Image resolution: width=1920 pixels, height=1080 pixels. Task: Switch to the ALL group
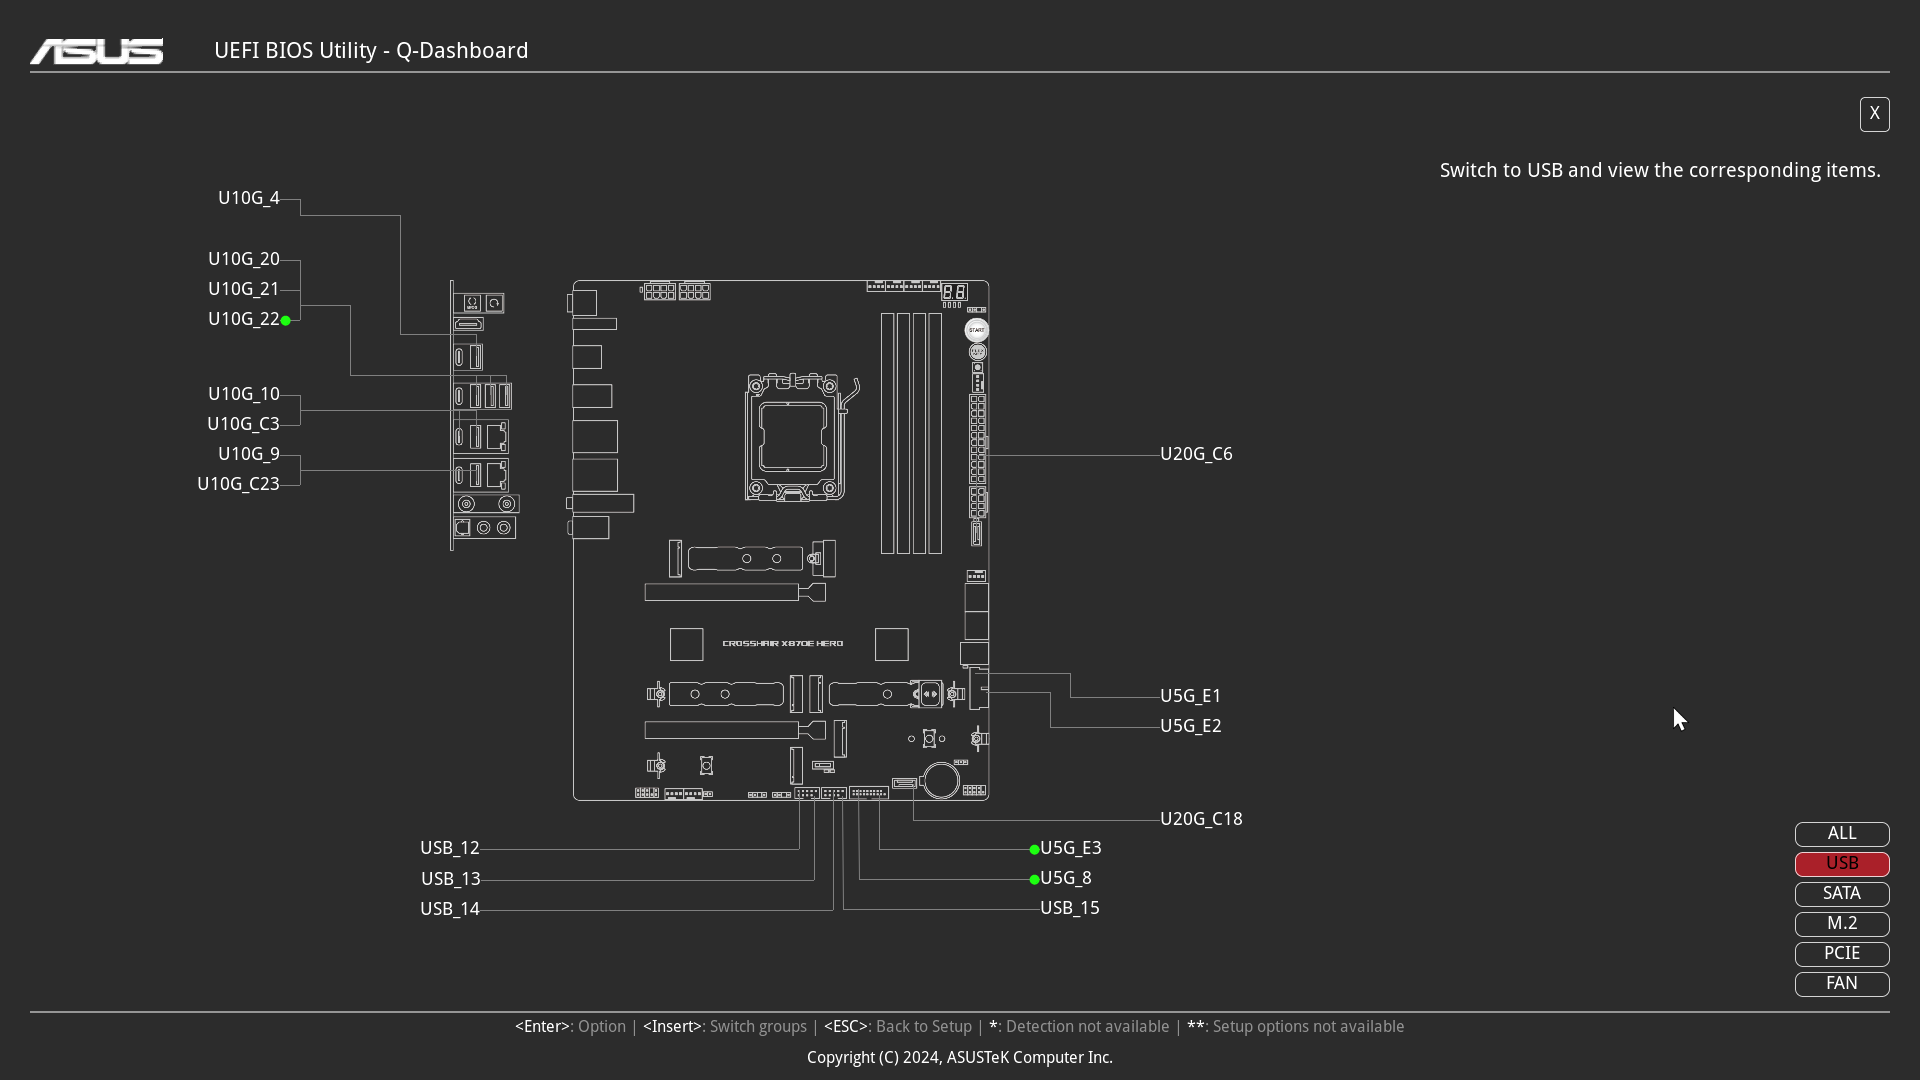(1841, 834)
